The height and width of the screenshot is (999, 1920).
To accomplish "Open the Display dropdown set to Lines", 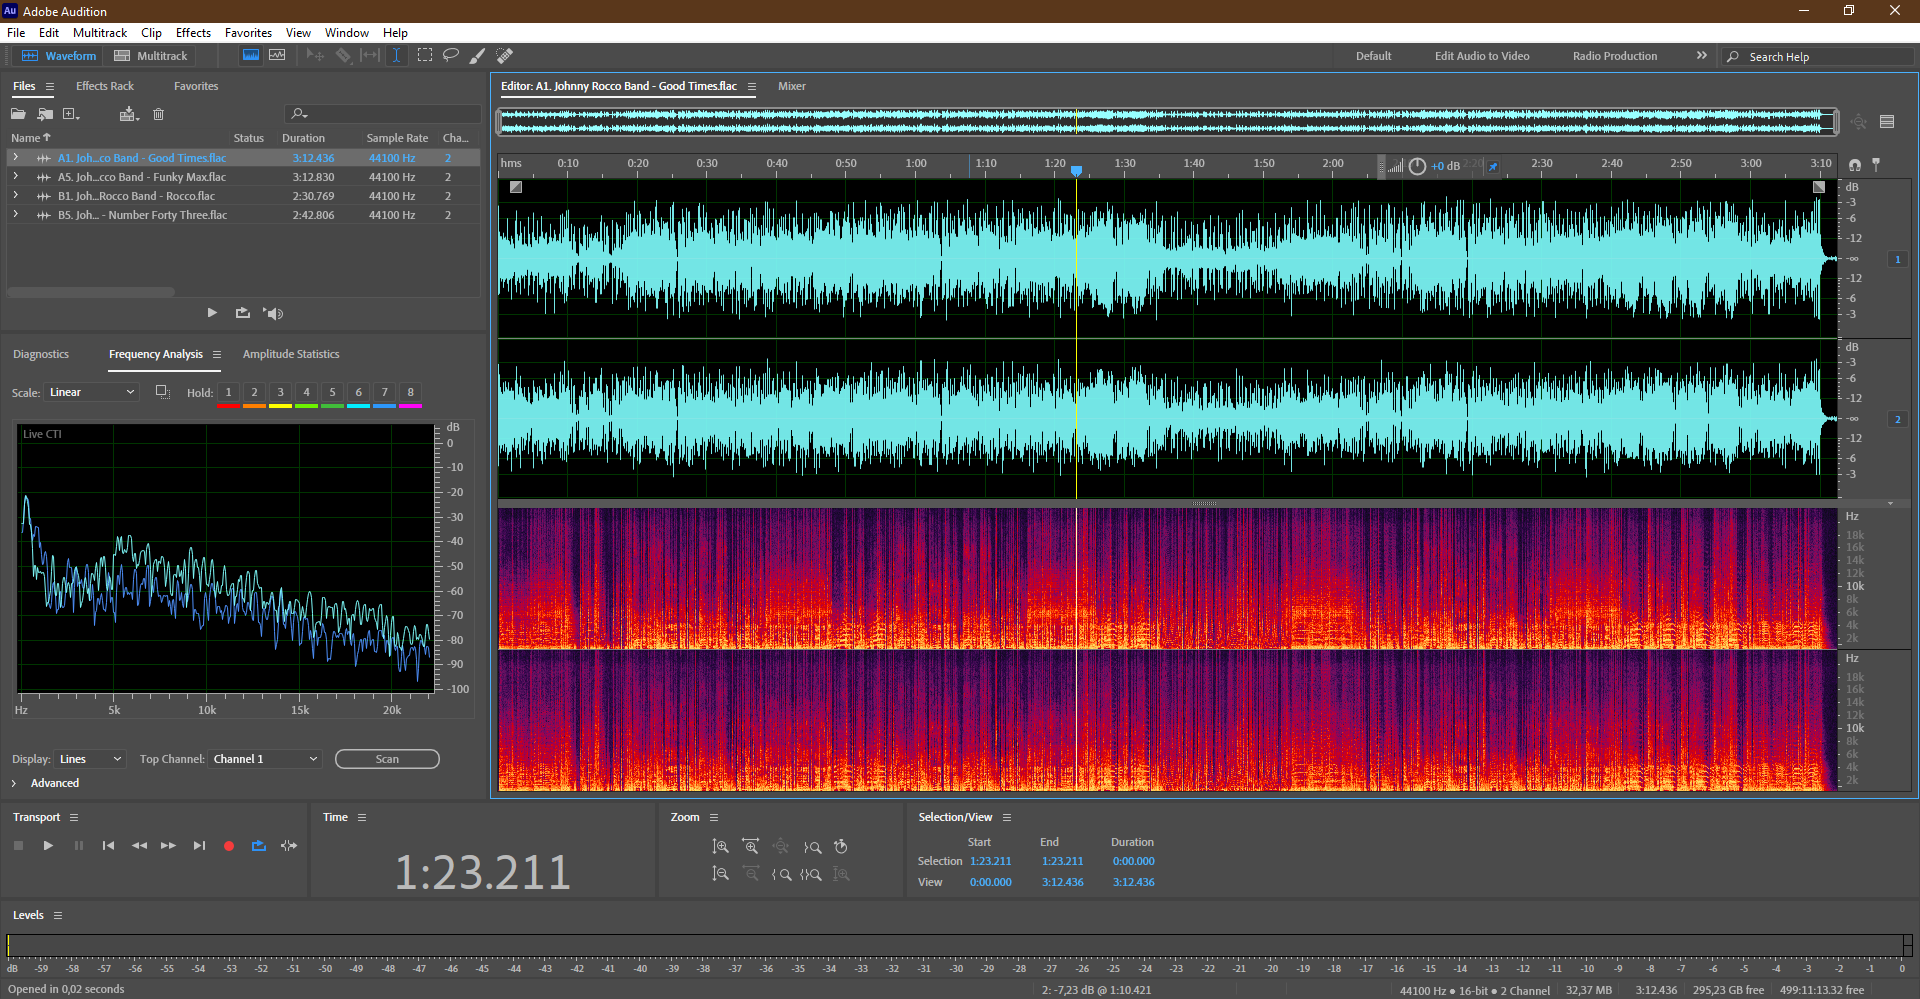I will [x=90, y=759].
